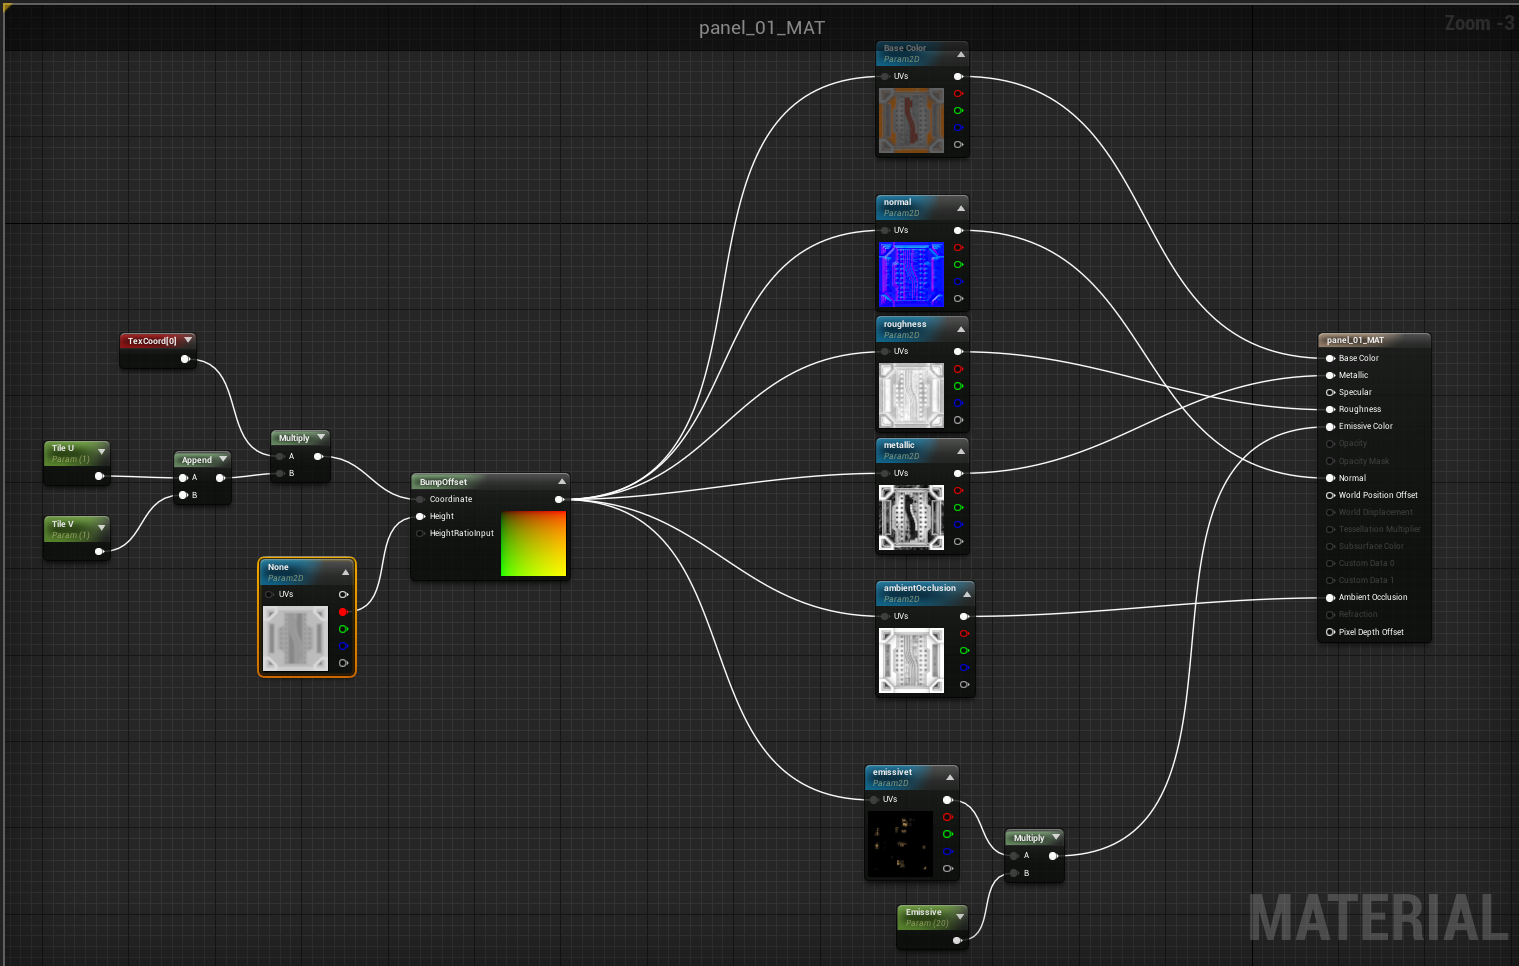The width and height of the screenshot is (1519, 966).
Task: Click green channel output pin on roughness node
Action: tap(958, 386)
